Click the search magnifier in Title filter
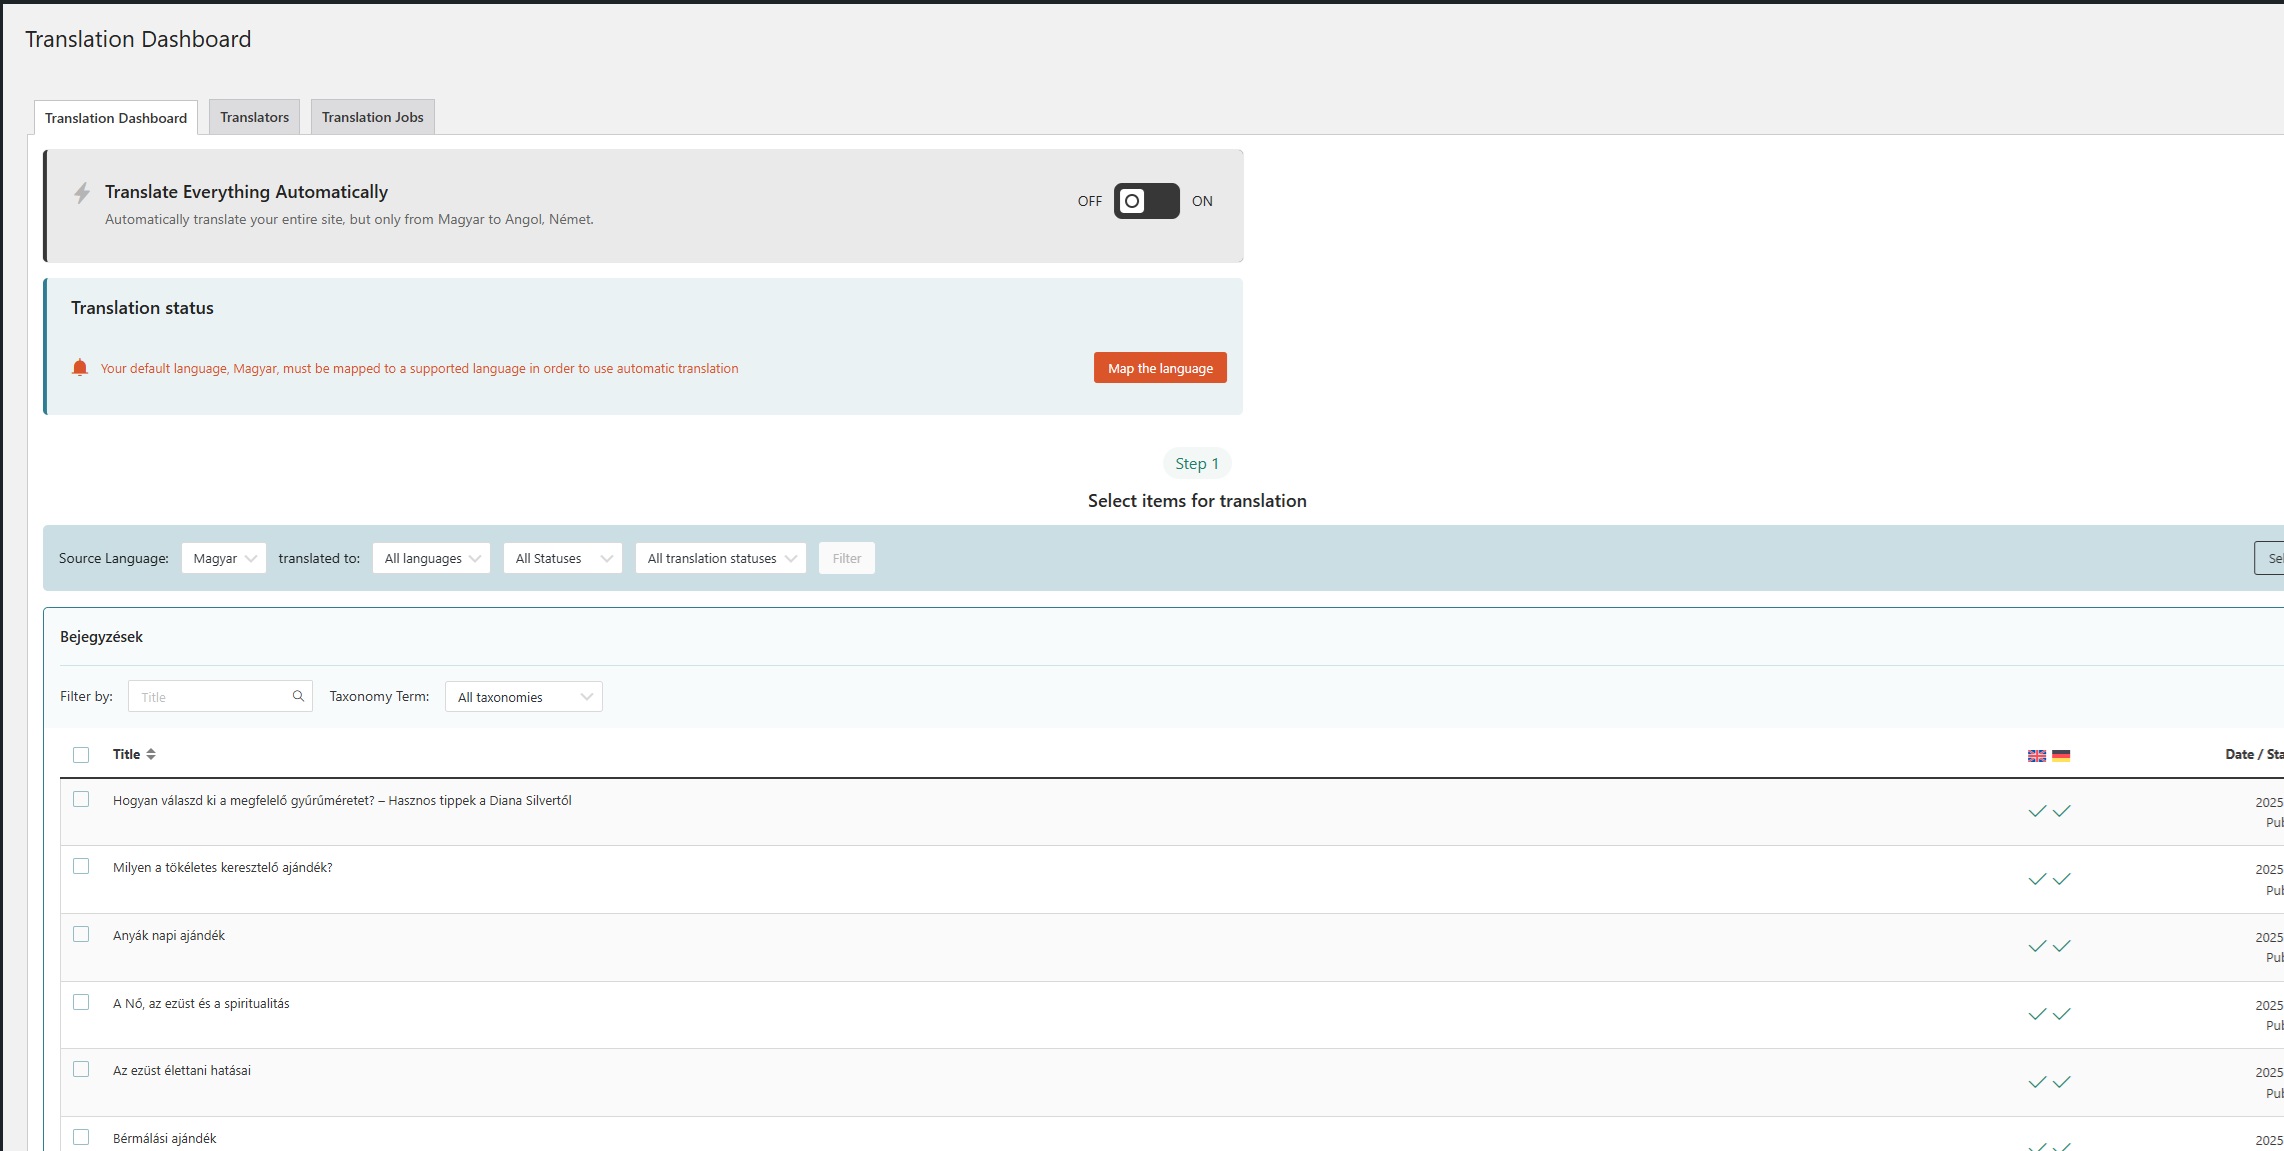2284x1151 pixels. 298,696
